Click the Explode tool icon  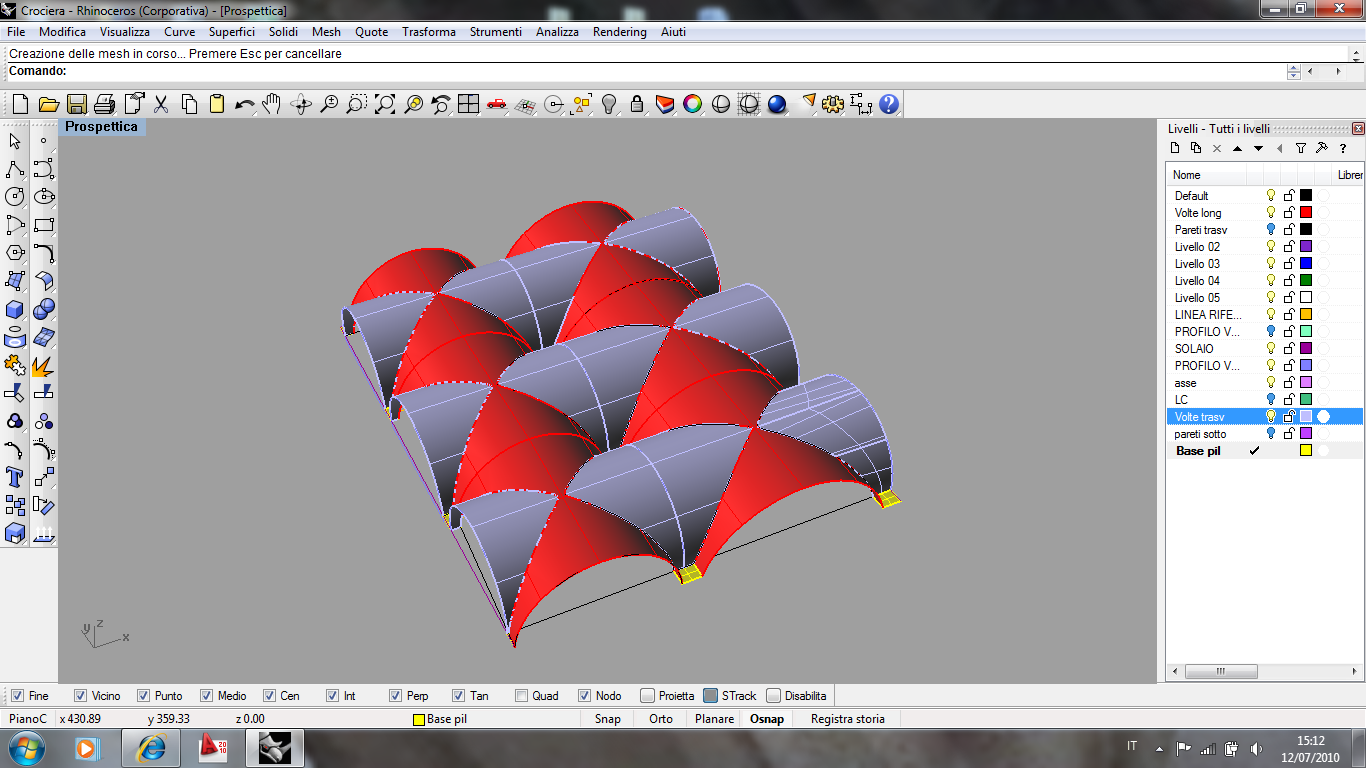point(43,366)
